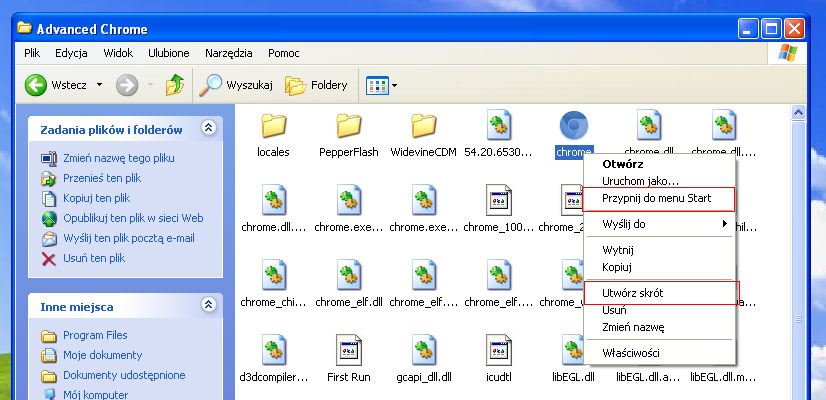Open the Ulubione menu
Image resolution: width=826 pixels, height=400 pixels.
click(x=169, y=53)
